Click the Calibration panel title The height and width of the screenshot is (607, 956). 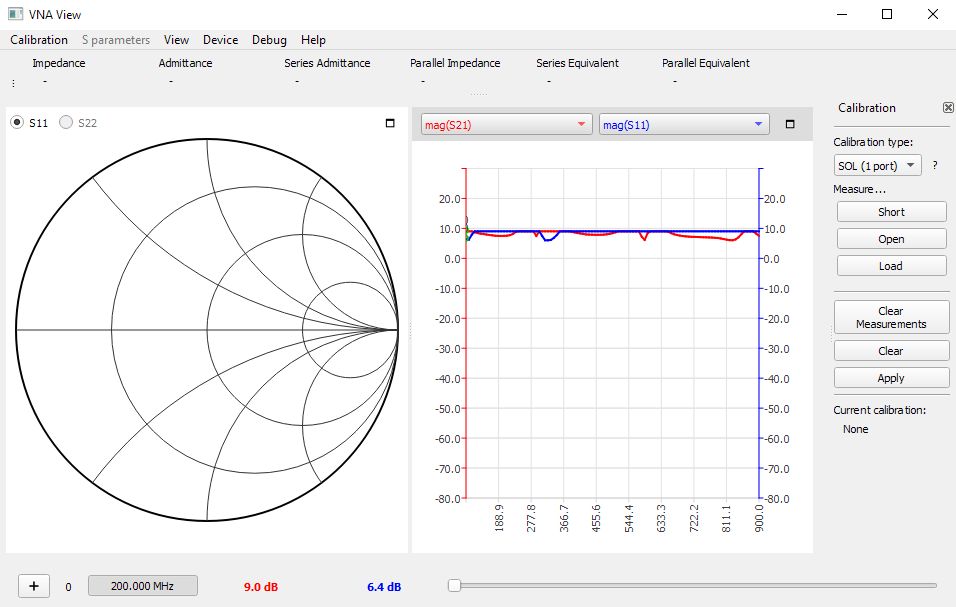(x=867, y=108)
